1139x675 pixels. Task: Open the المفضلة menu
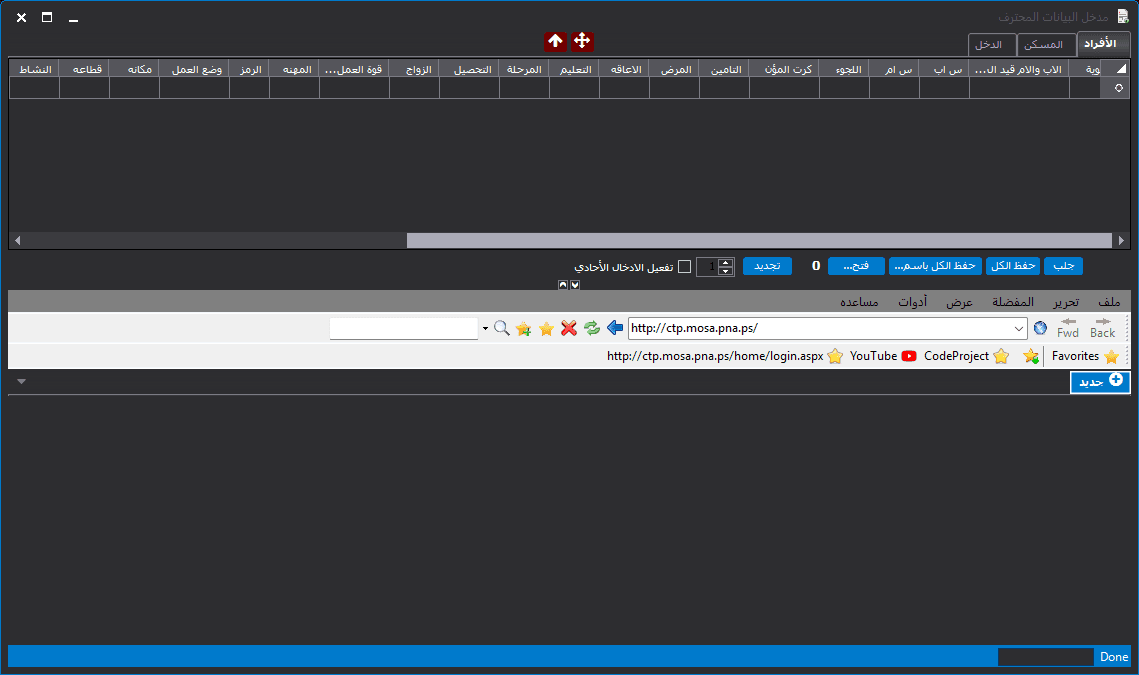[x=1013, y=302]
